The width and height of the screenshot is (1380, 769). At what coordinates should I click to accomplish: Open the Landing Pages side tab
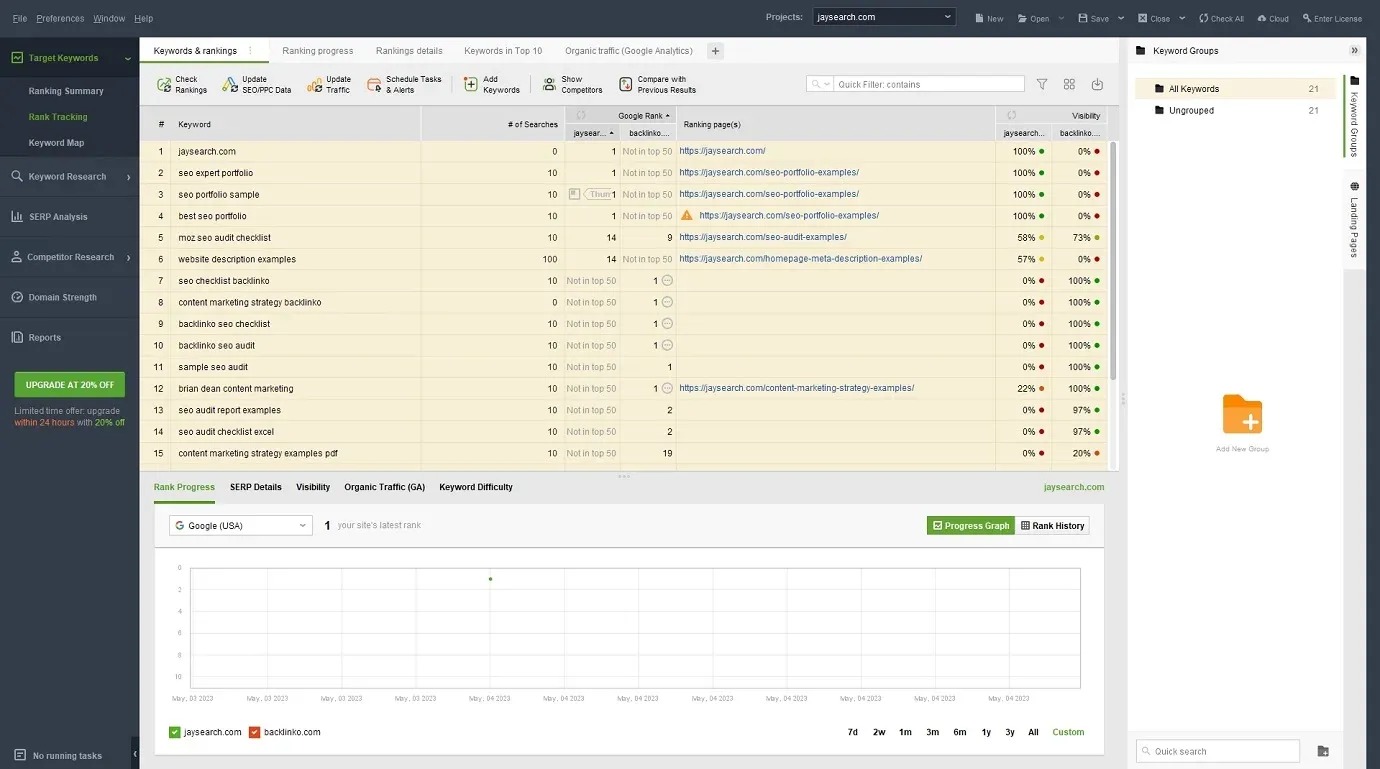(1354, 218)
